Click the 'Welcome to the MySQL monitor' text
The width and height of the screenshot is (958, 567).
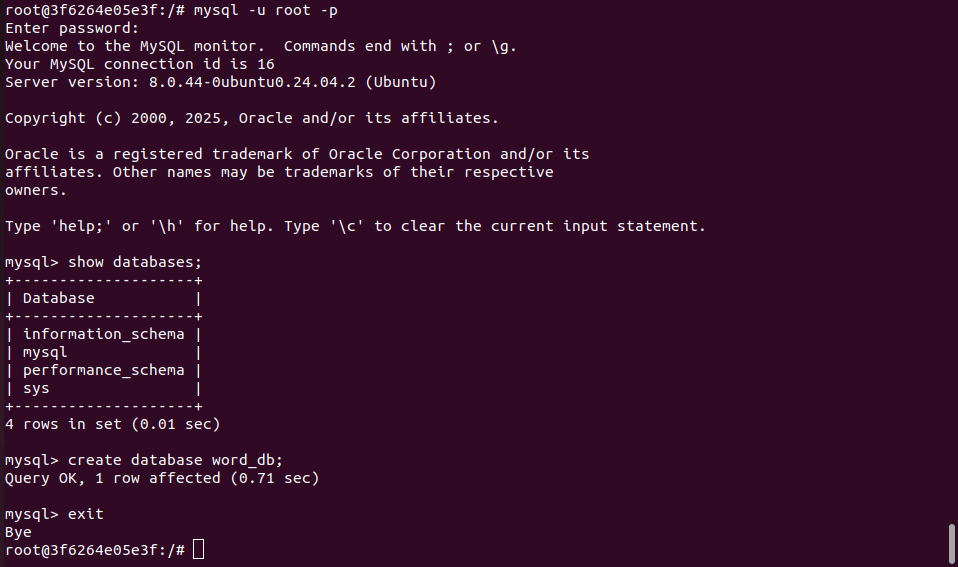click(139, 46)
